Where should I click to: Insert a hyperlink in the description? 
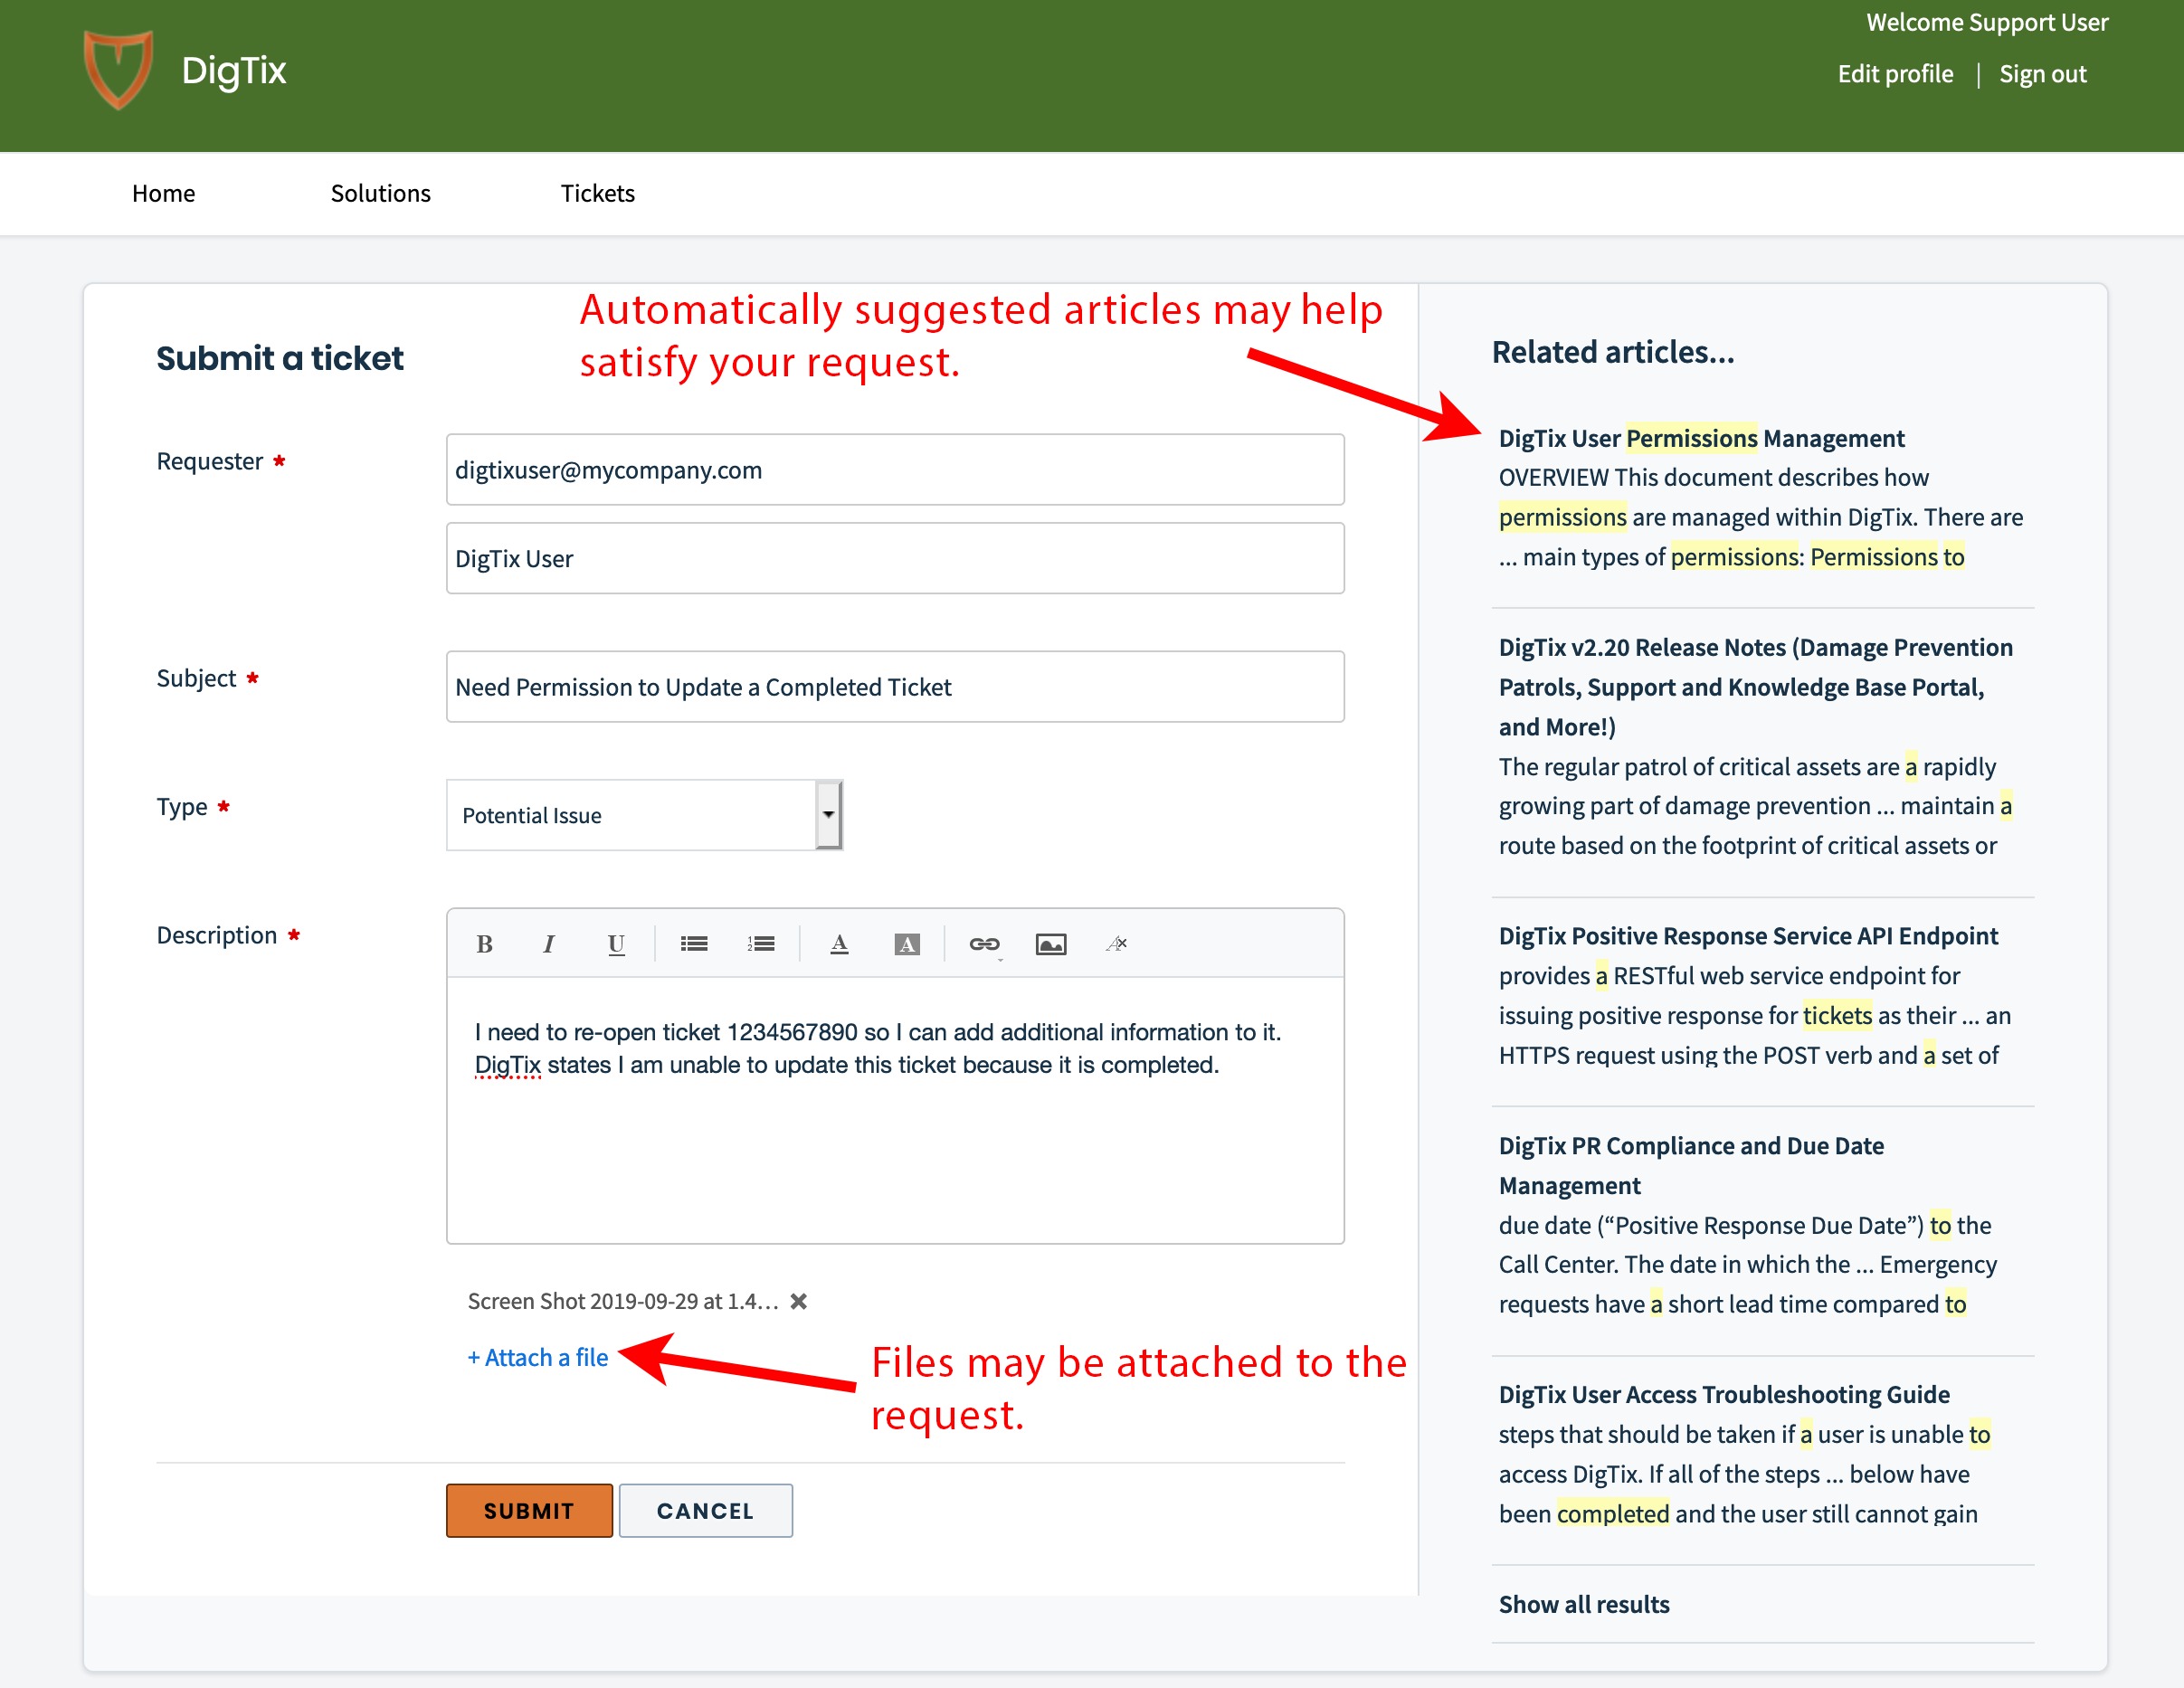(x=984, y=944)
